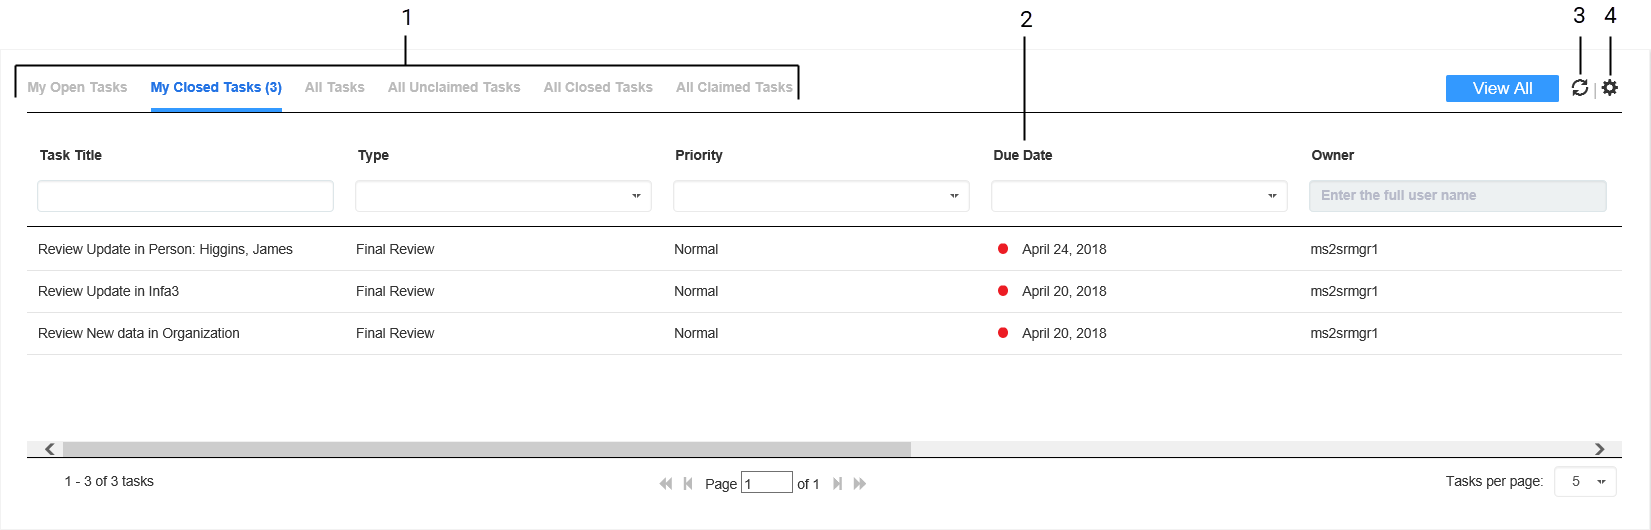Viewport: 1651px width, 530px height.
Task: Open the Priority filter dropdown
Action: click(x=821, y=196)
